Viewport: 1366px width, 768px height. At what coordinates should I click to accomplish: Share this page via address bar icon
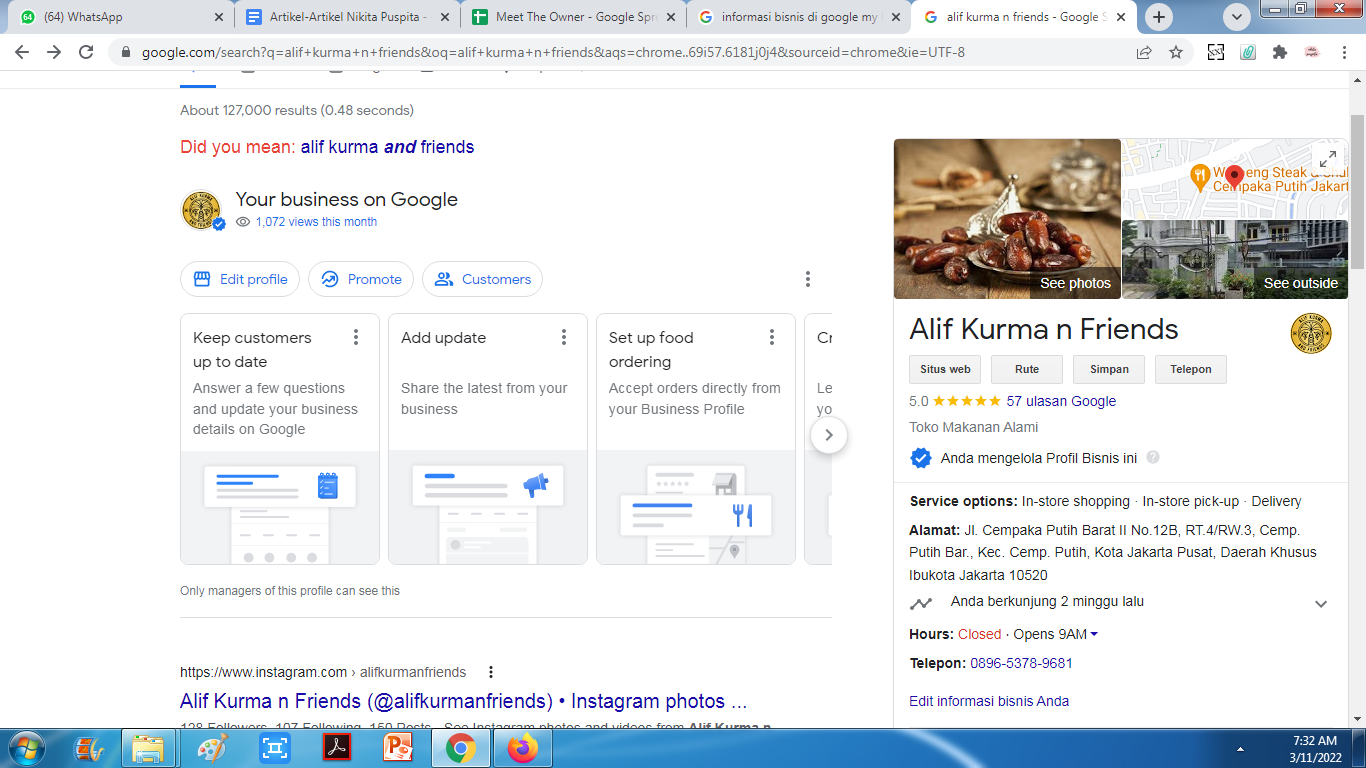point(1144,52)
